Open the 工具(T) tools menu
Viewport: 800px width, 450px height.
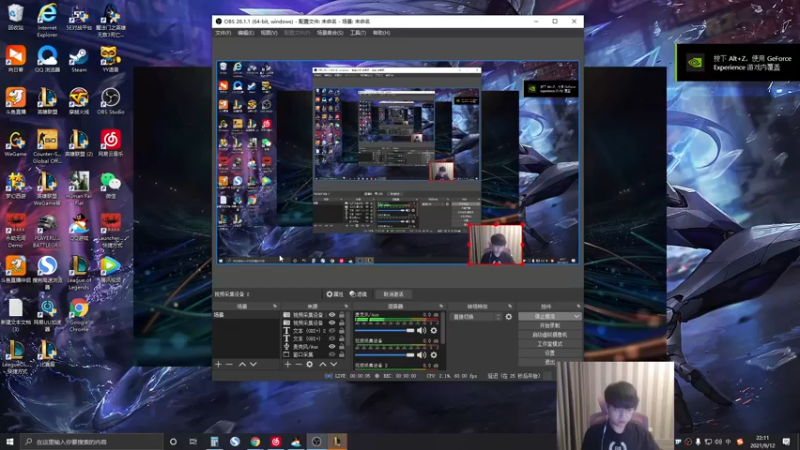(358, 33)
